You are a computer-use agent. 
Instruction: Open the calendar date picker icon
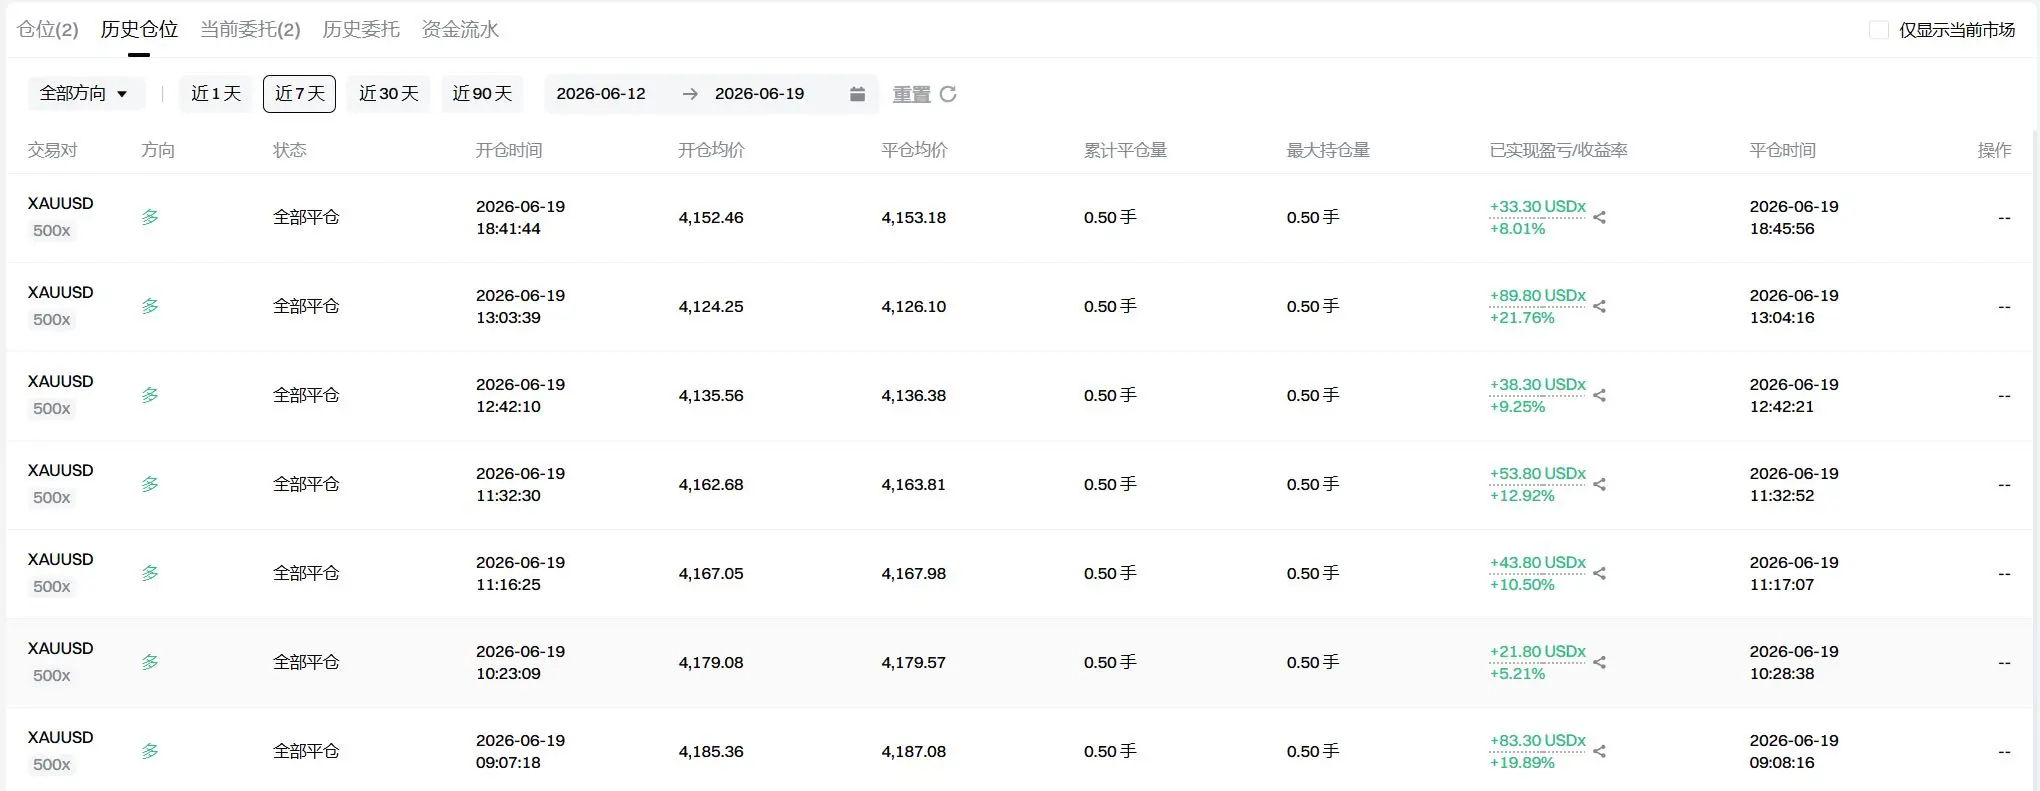(857, 94)
